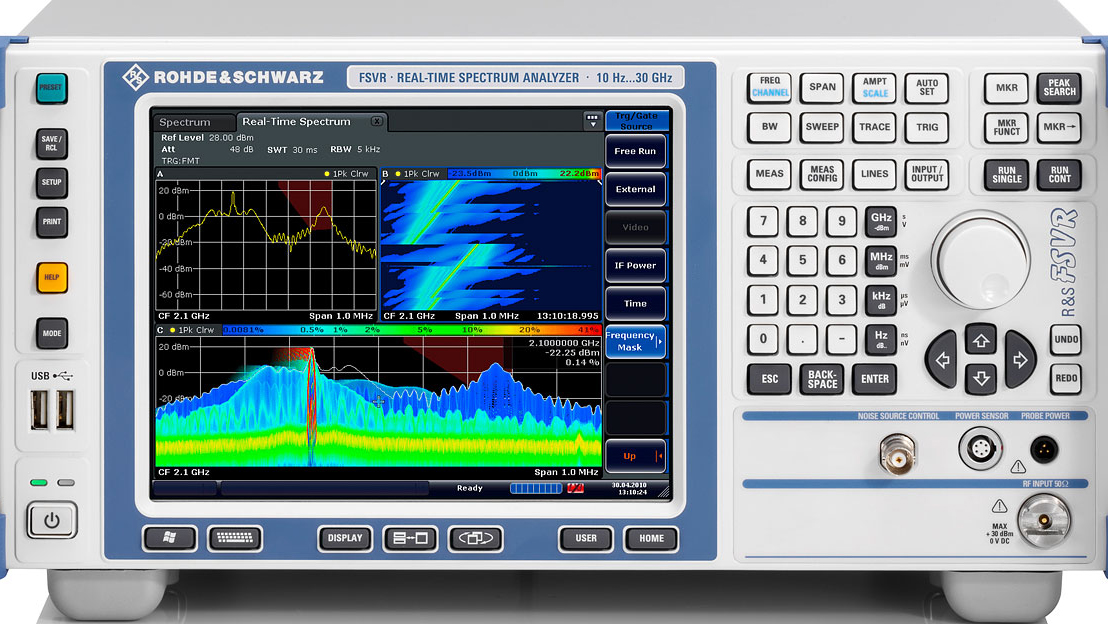
Task: Click the persistence percentage color bar
Action: [x=411, y=330]
